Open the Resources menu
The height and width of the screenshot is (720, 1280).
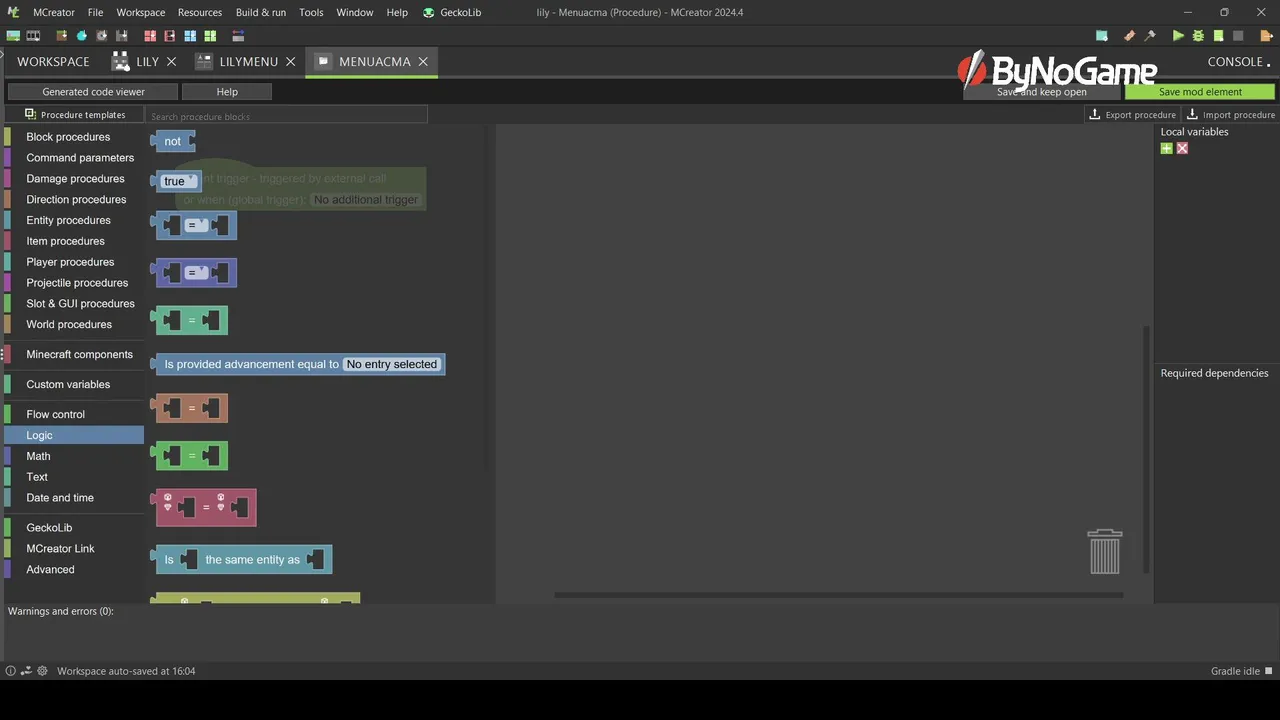[200, 12]
